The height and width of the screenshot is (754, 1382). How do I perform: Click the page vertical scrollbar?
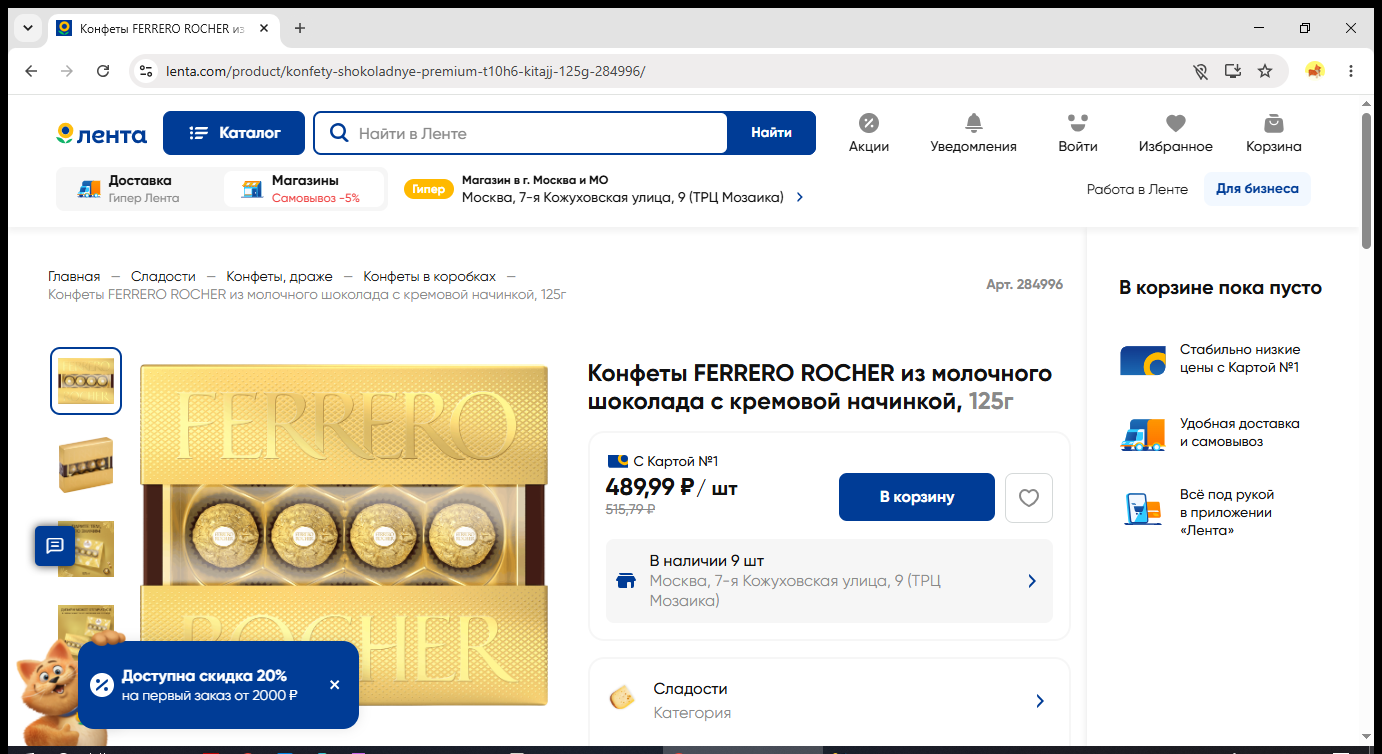pos(1366,180)
